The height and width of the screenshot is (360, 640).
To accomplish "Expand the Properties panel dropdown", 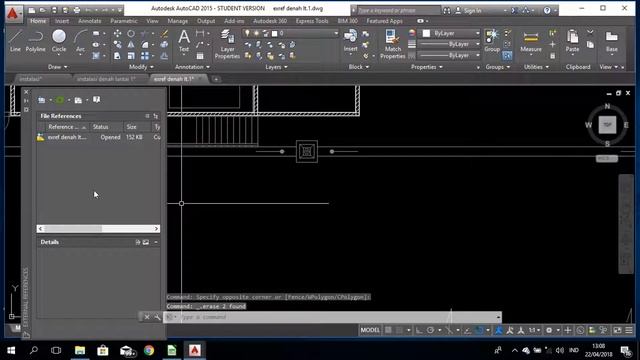I will pos(427,67).
